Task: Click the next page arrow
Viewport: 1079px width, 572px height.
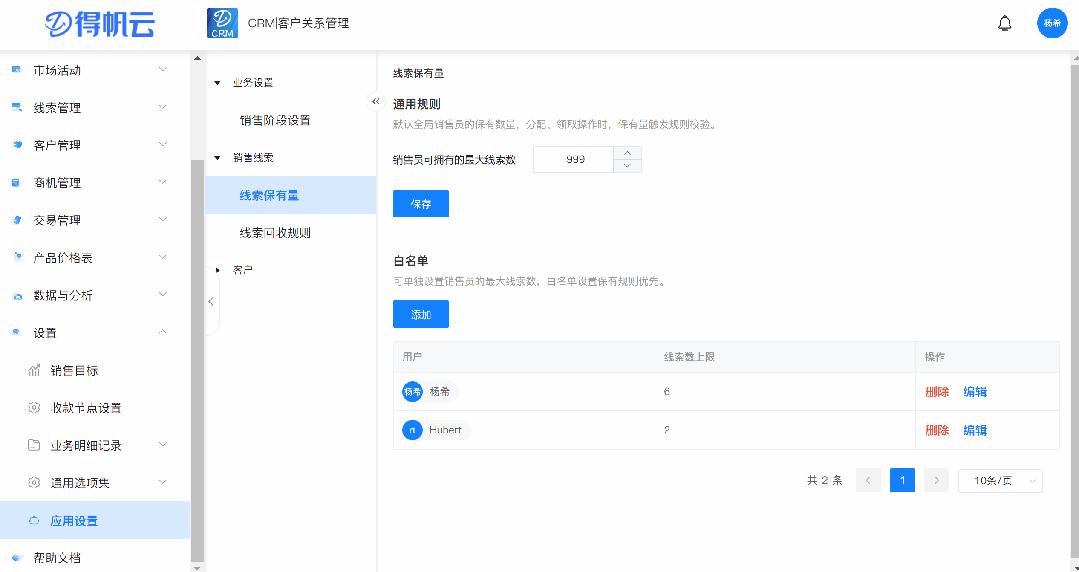Action: [x=936, y=480]
